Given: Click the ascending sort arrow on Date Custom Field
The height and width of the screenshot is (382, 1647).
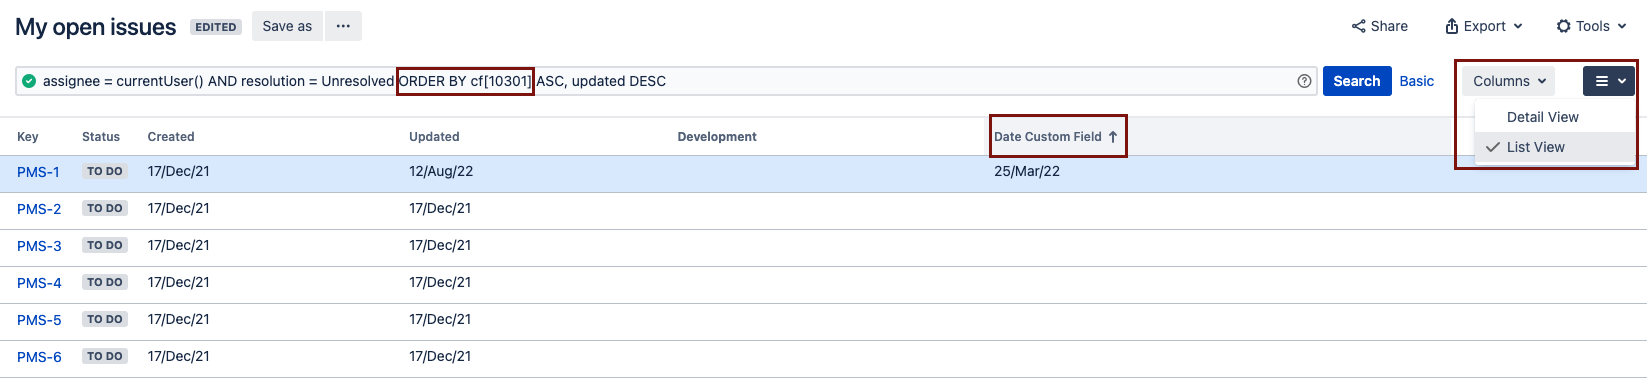Looking at the screenshot, I should (x=1113, y=137).
